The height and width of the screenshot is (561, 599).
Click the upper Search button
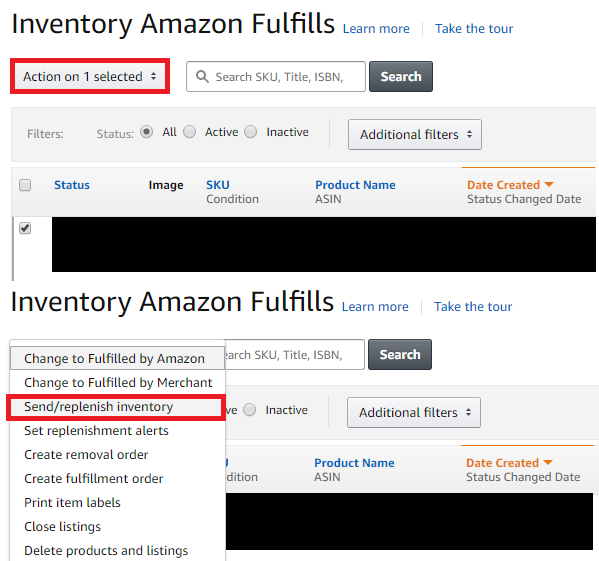401,76
